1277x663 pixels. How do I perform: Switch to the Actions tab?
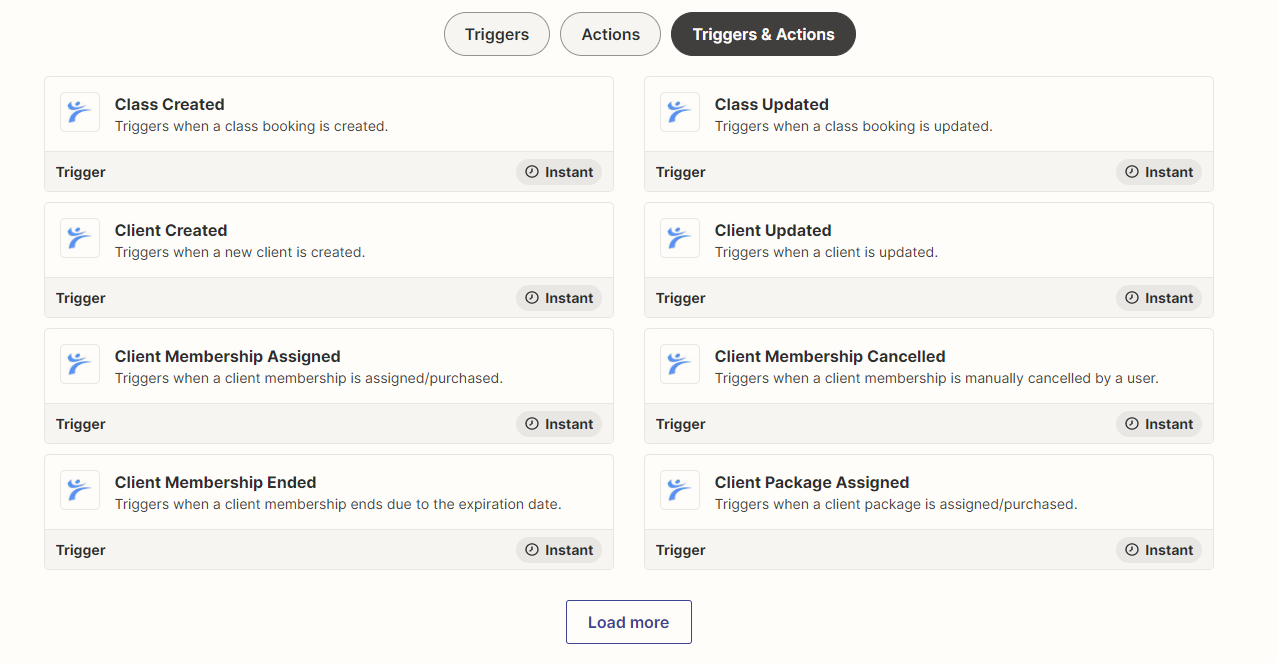[610, 33]
